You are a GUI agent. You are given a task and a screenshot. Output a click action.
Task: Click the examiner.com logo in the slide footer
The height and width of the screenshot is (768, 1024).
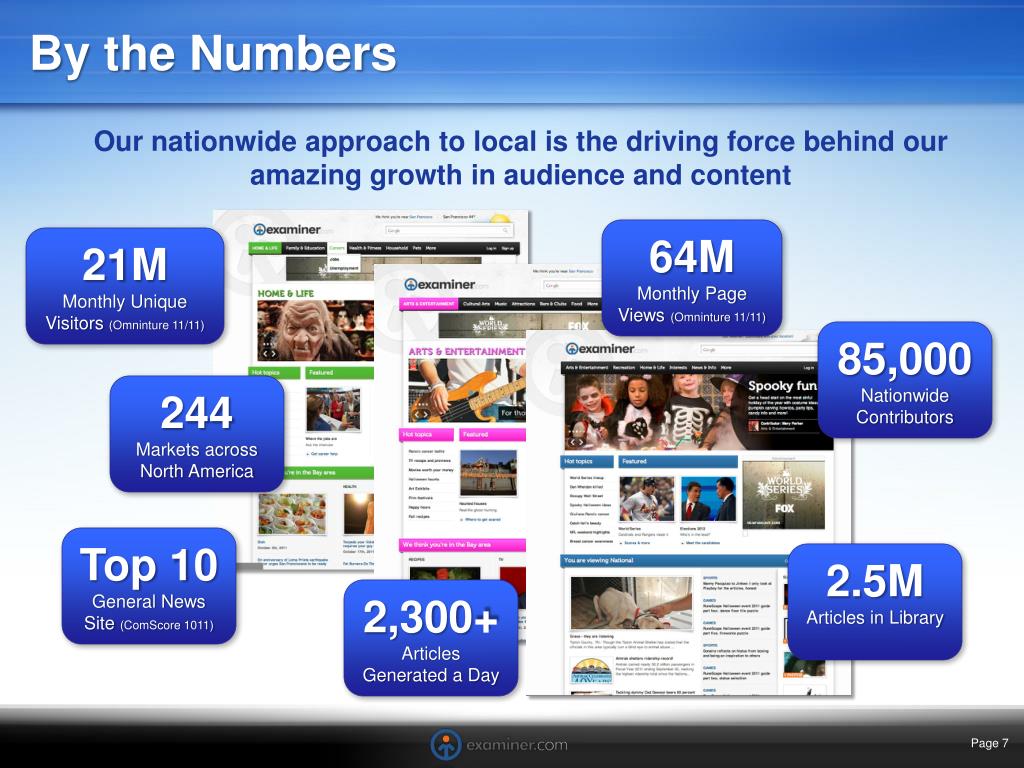pyautogui.click(x=499, y=744)
